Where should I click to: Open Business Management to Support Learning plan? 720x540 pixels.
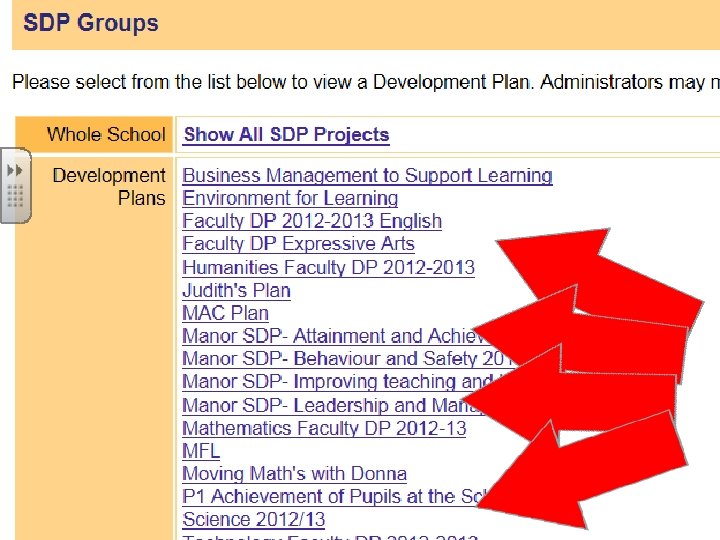[x=367, y=176]
